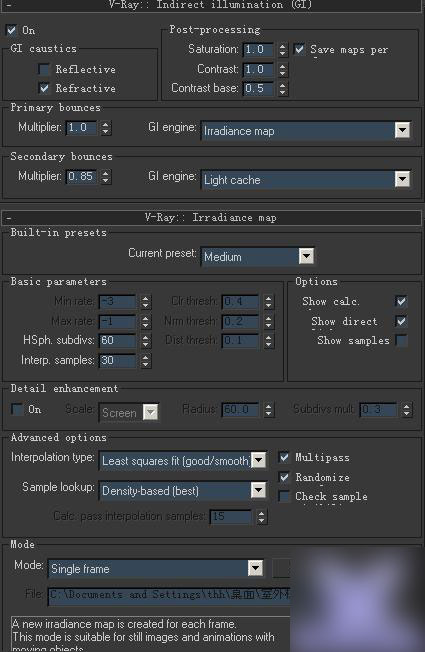Click the irradiance map File path field
The image size is (425, 652).
pyautogui.click(x=169, y=595)
